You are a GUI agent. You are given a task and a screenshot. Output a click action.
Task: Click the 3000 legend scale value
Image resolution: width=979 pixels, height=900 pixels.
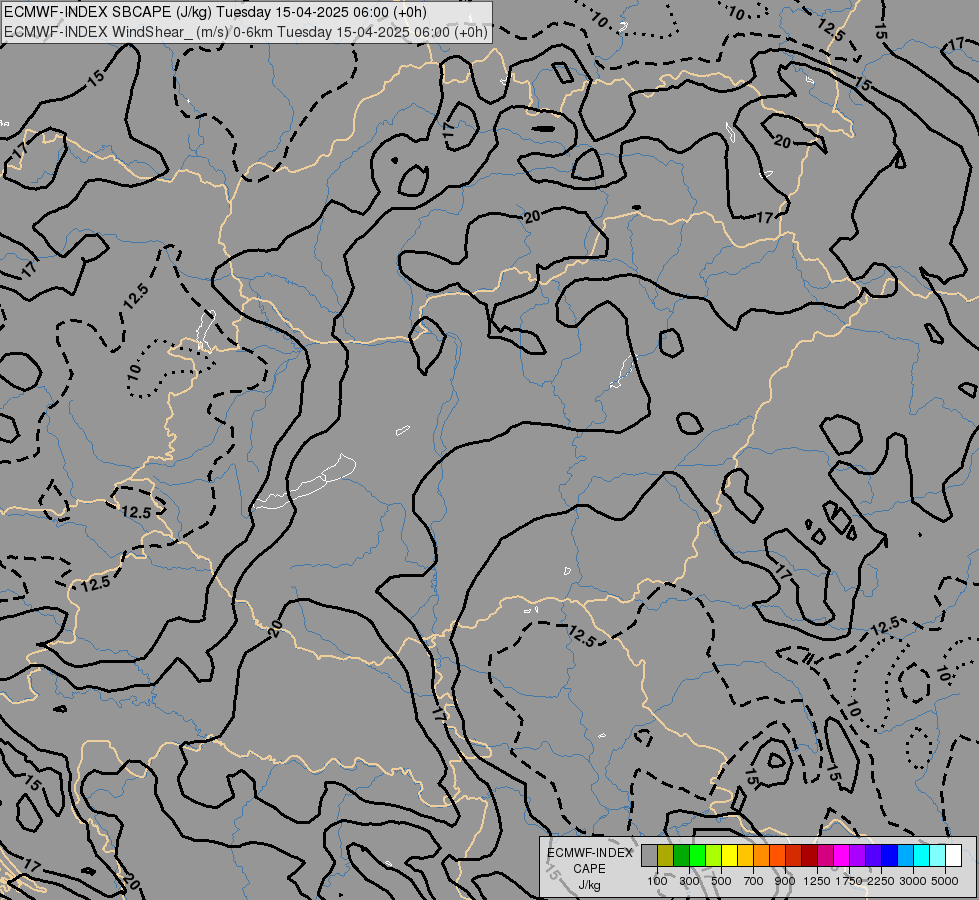(913, 881)
